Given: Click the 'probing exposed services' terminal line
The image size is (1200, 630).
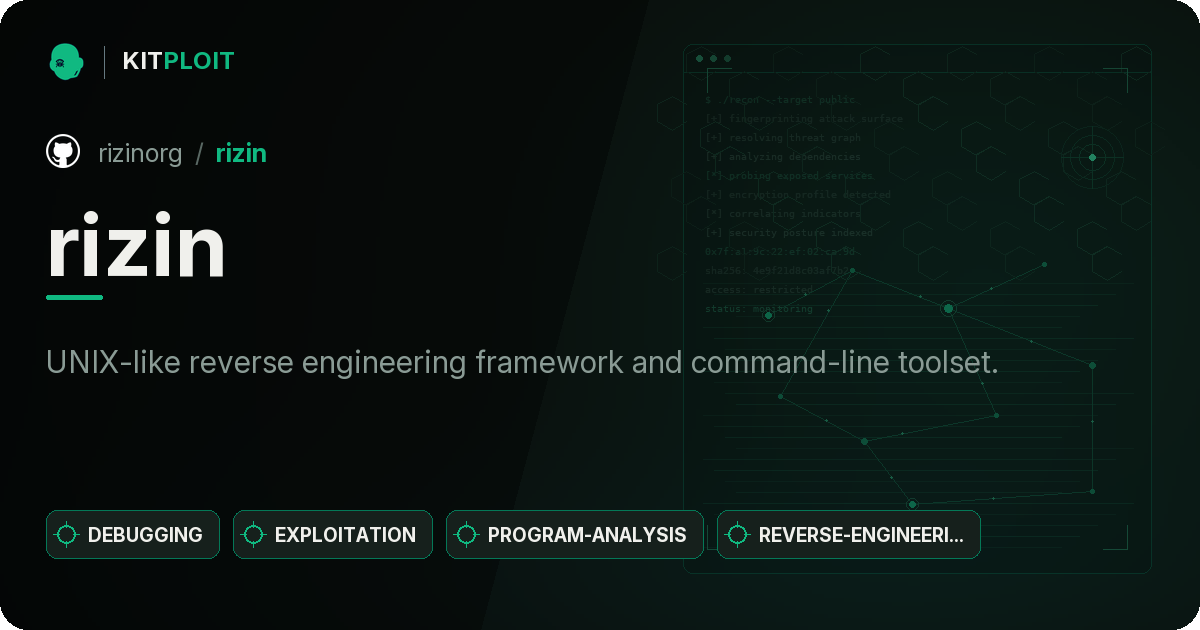Looking at the screenshot, I should (789, 176).
